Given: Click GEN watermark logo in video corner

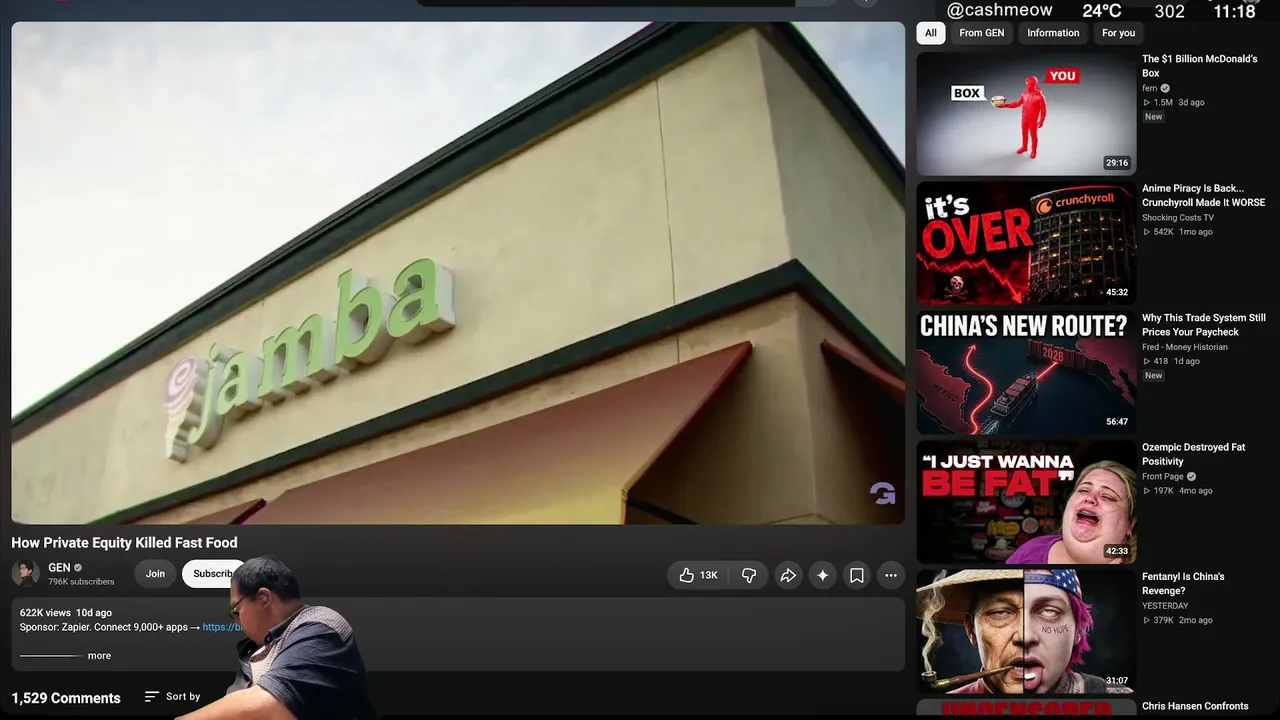Looking at the screenshot, I should [882, 493].
